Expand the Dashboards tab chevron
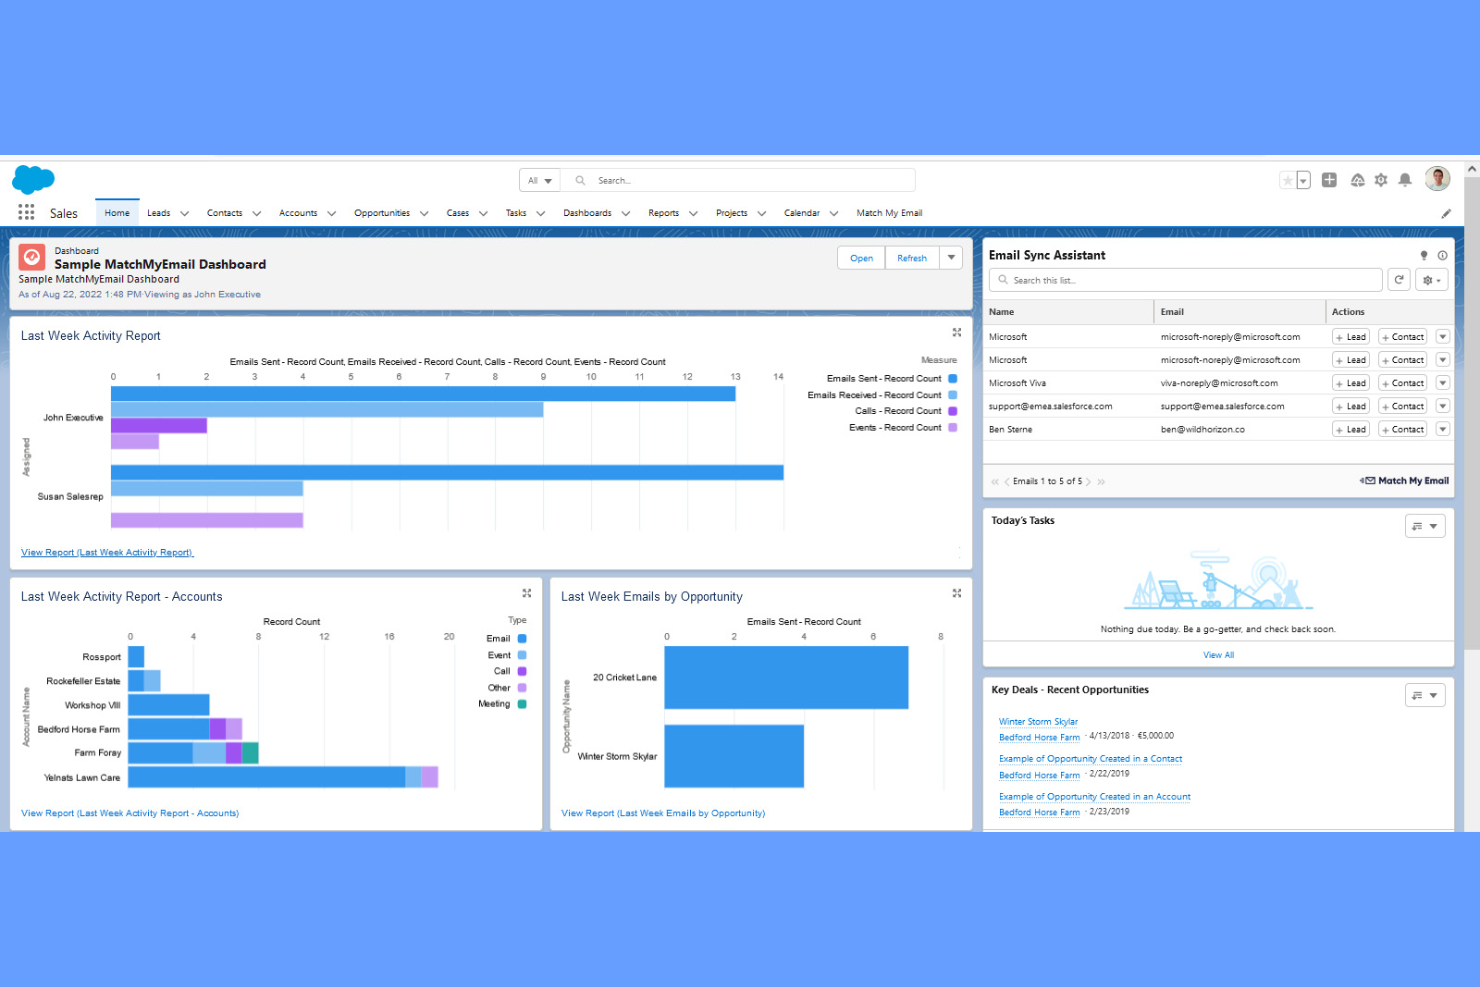This screenshot has height=987, width=1480. coord(626,213)
